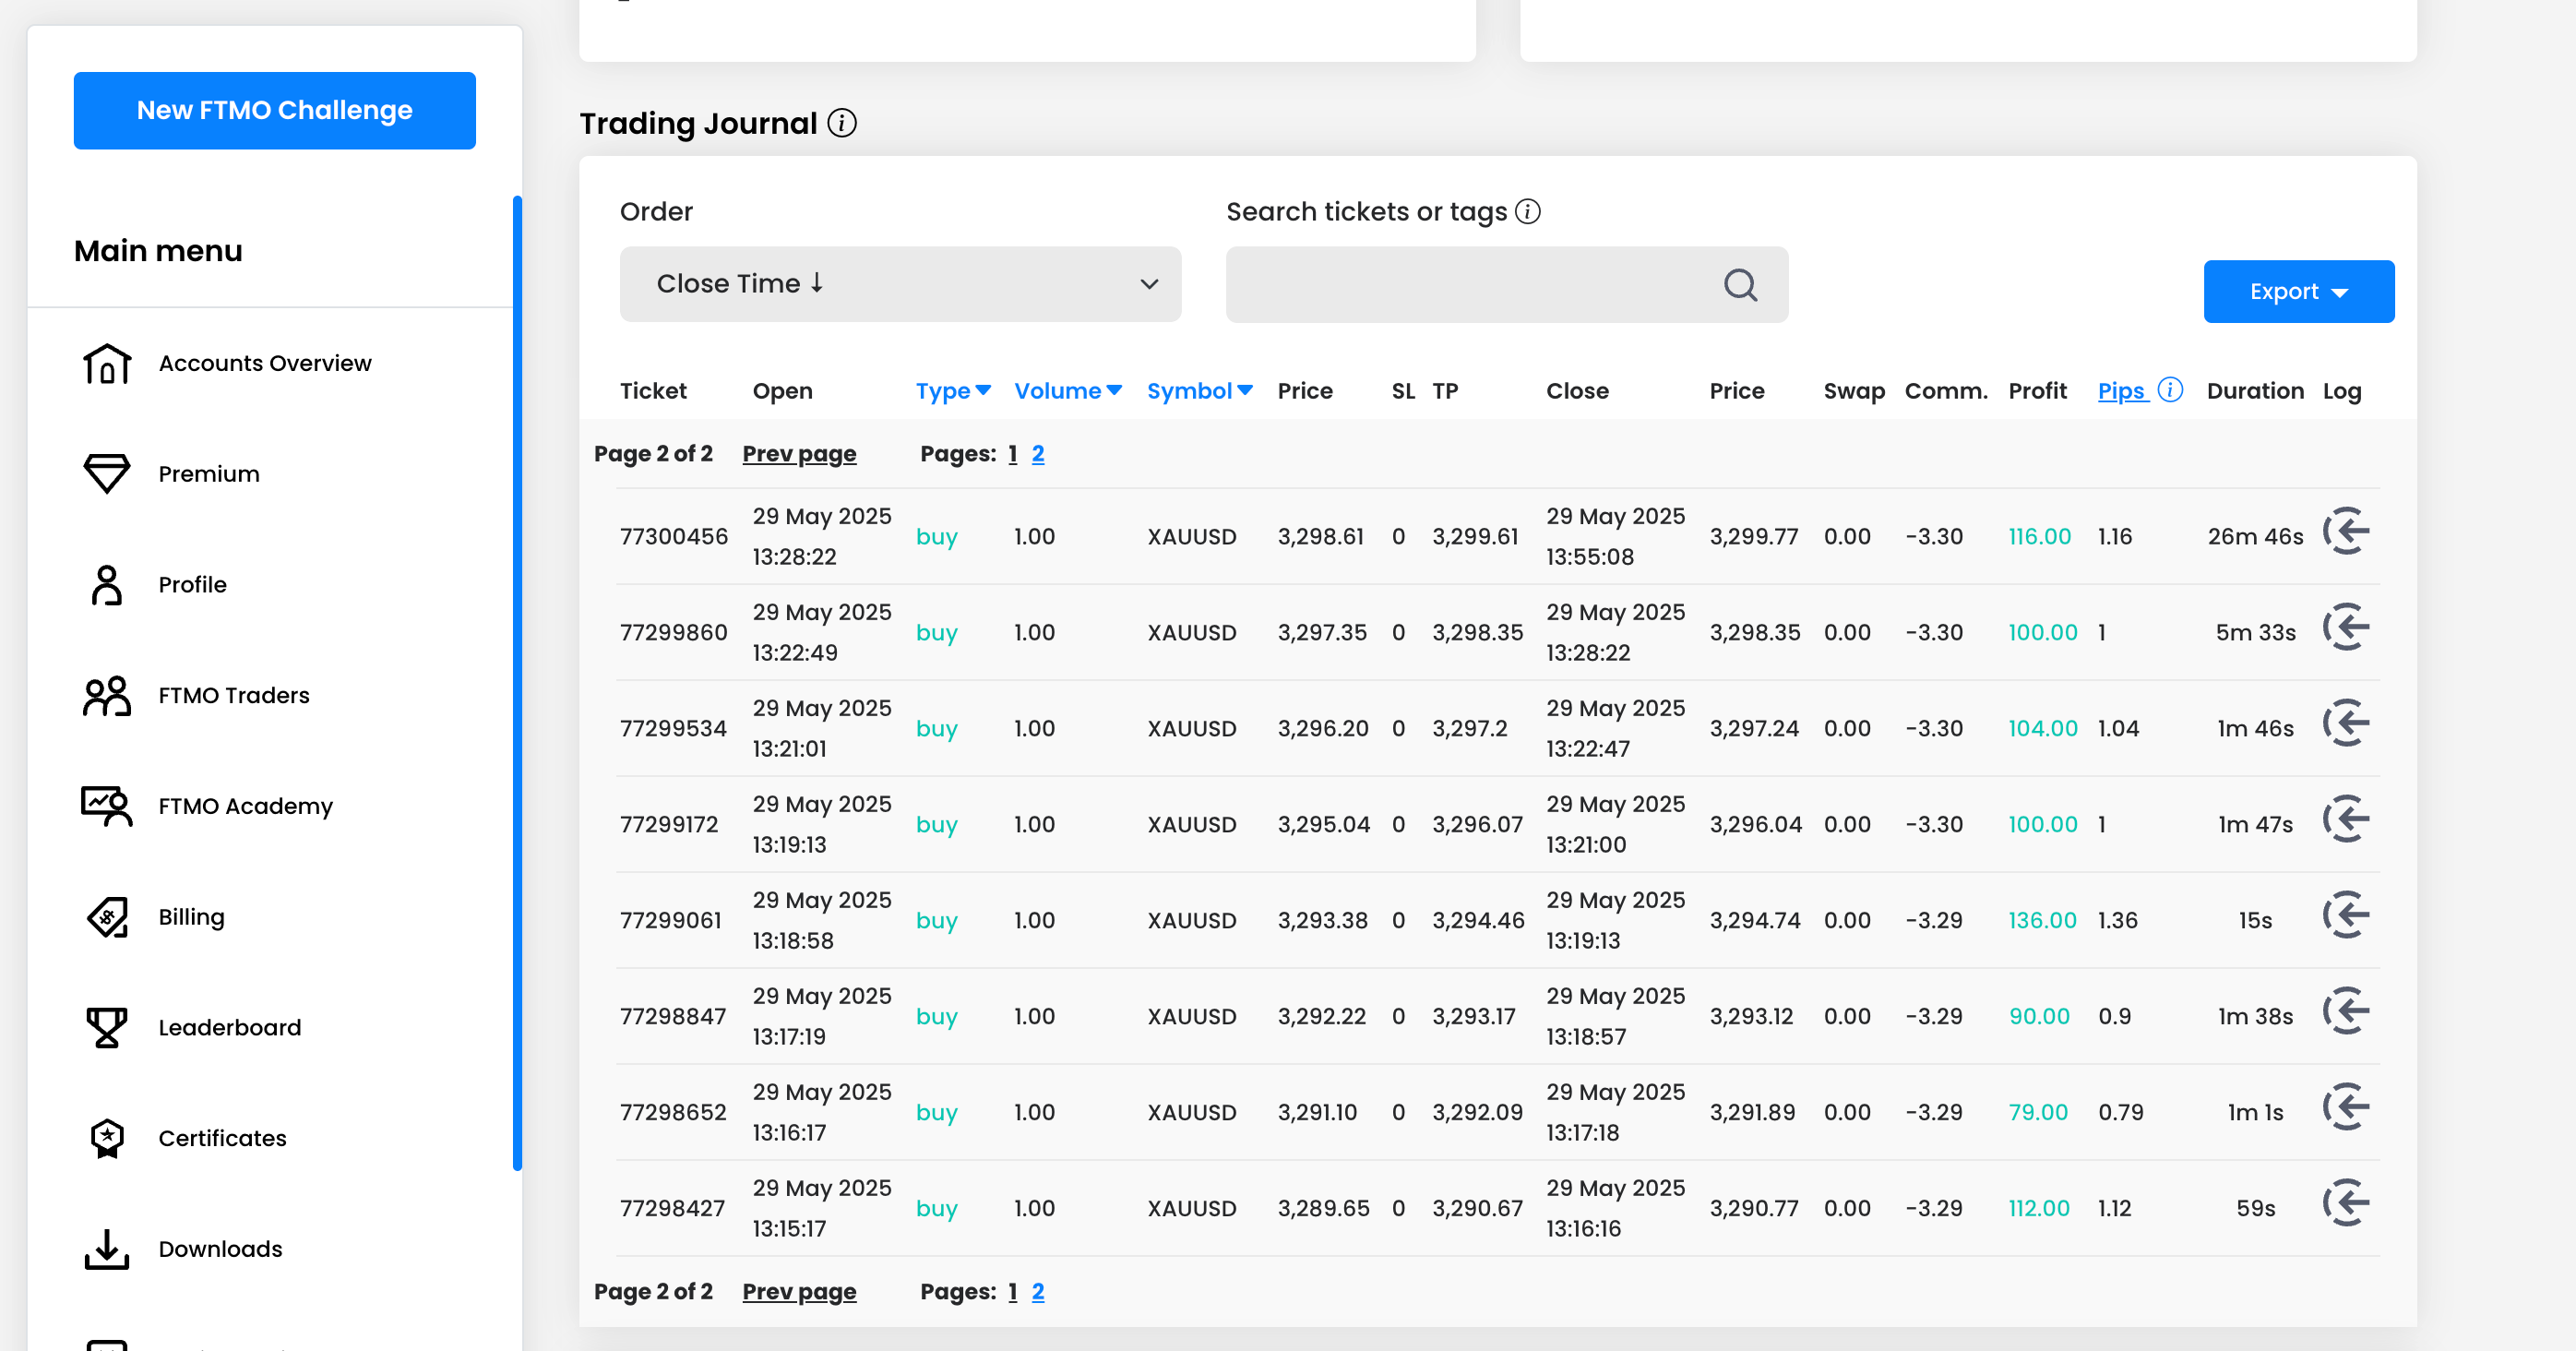Image resolution: width=2576 pixels, height=1351 pixels.
Task: Open log for ticket 77300456
Action: (2345, 531)
